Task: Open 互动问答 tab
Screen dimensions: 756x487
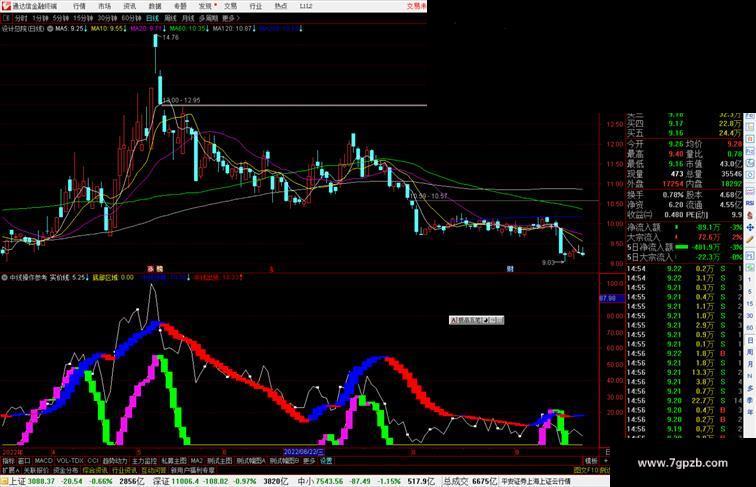Action: (153, 470)
